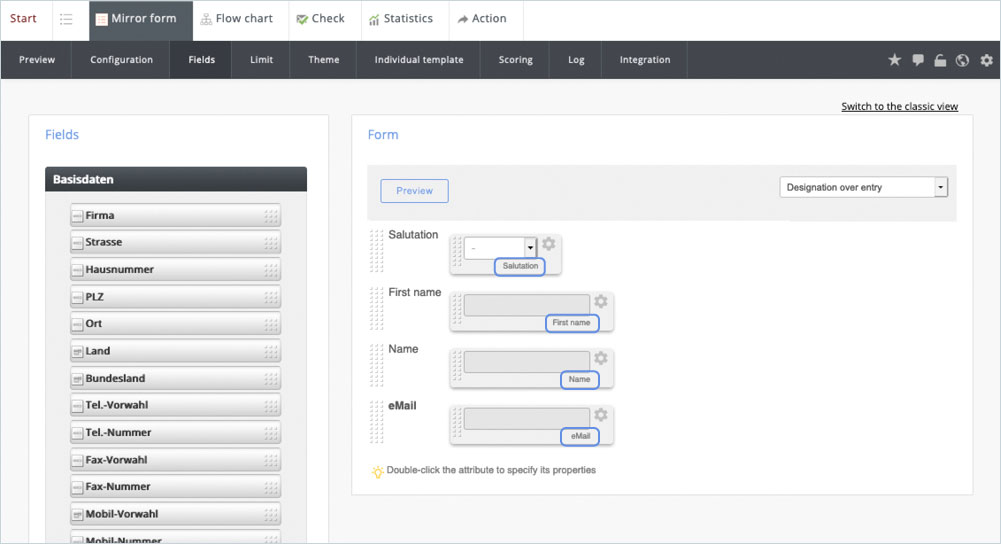Click gear icon beside eMail field
Image resolution: width=1001 pixels, height=544 pixels.
point(600,415)
